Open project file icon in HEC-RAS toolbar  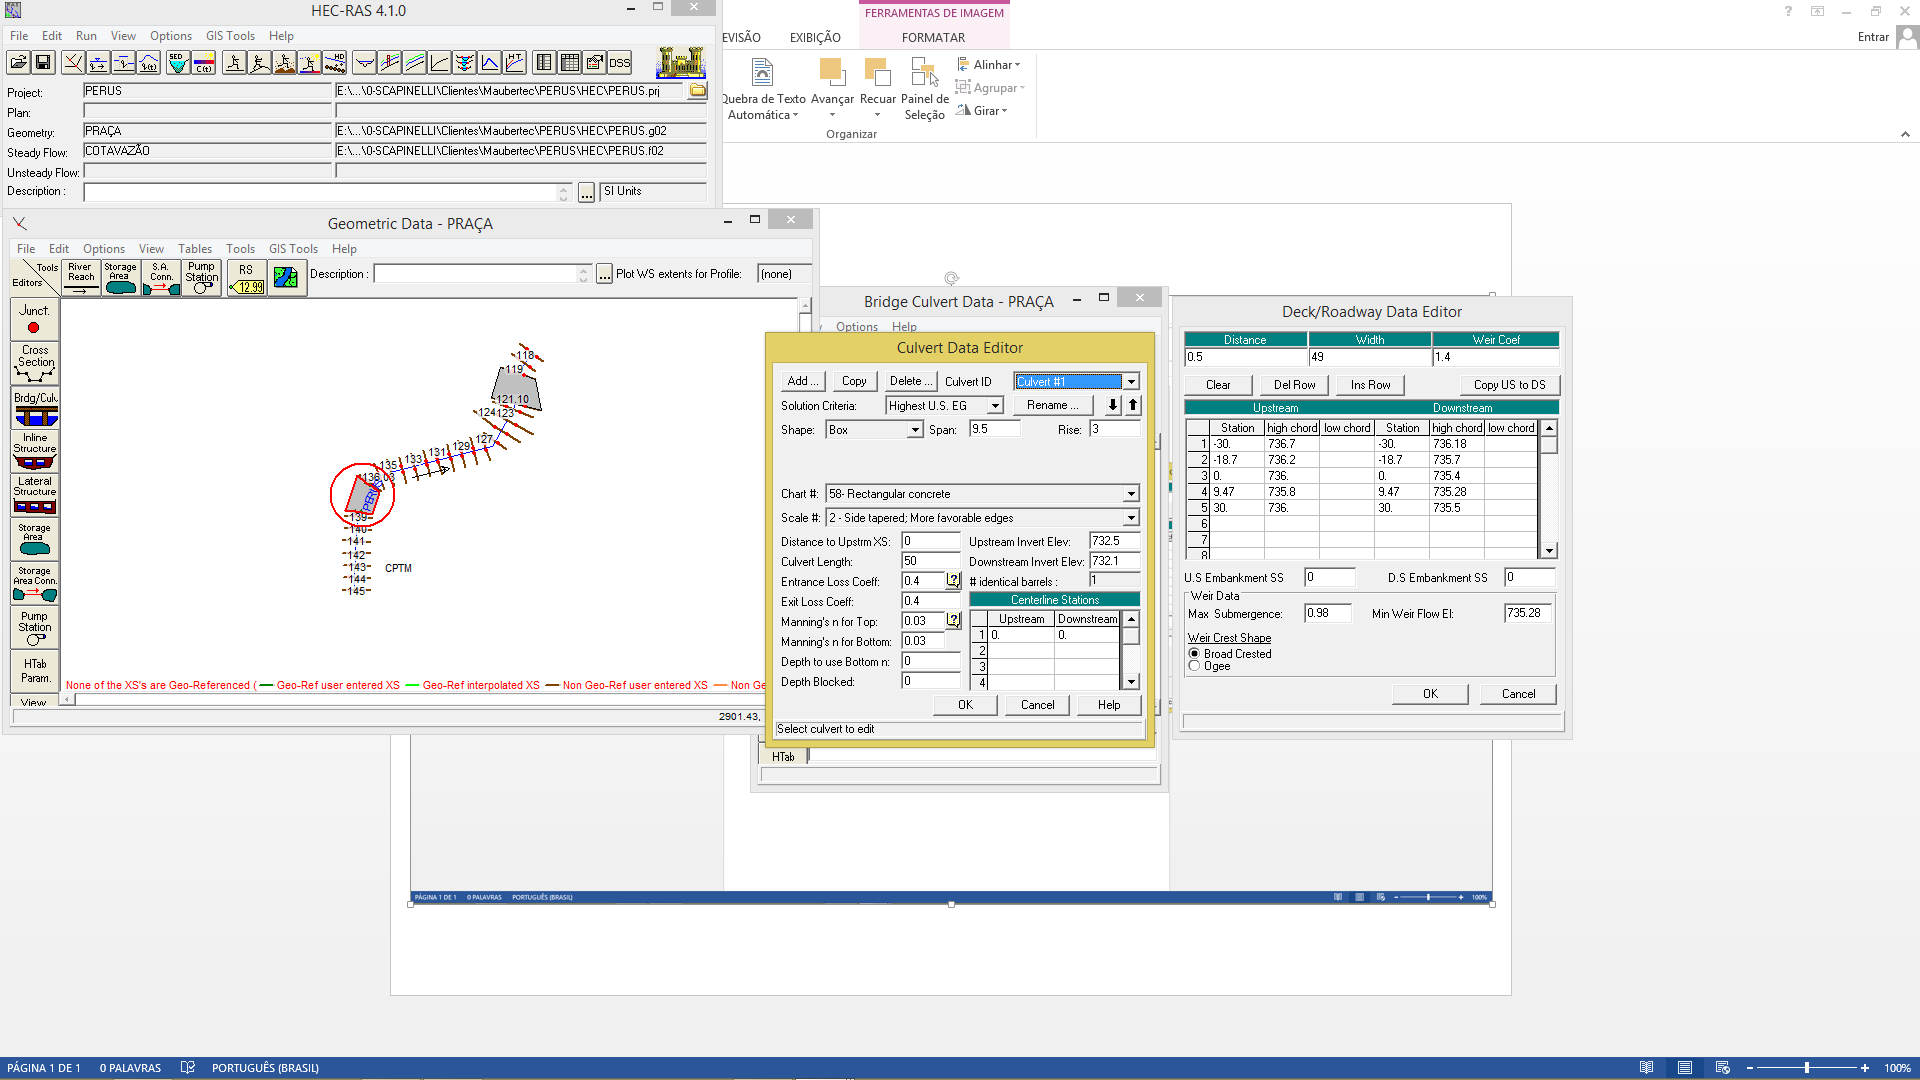[x=18, y=63]
